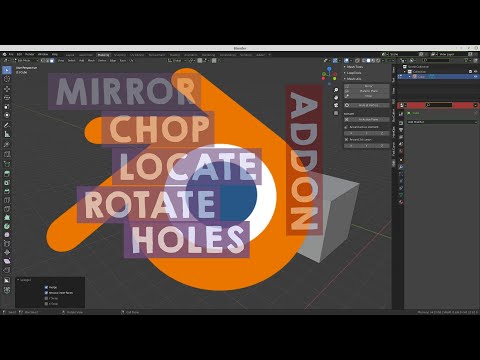Click the properties editor search field

(x=439, y=105)
